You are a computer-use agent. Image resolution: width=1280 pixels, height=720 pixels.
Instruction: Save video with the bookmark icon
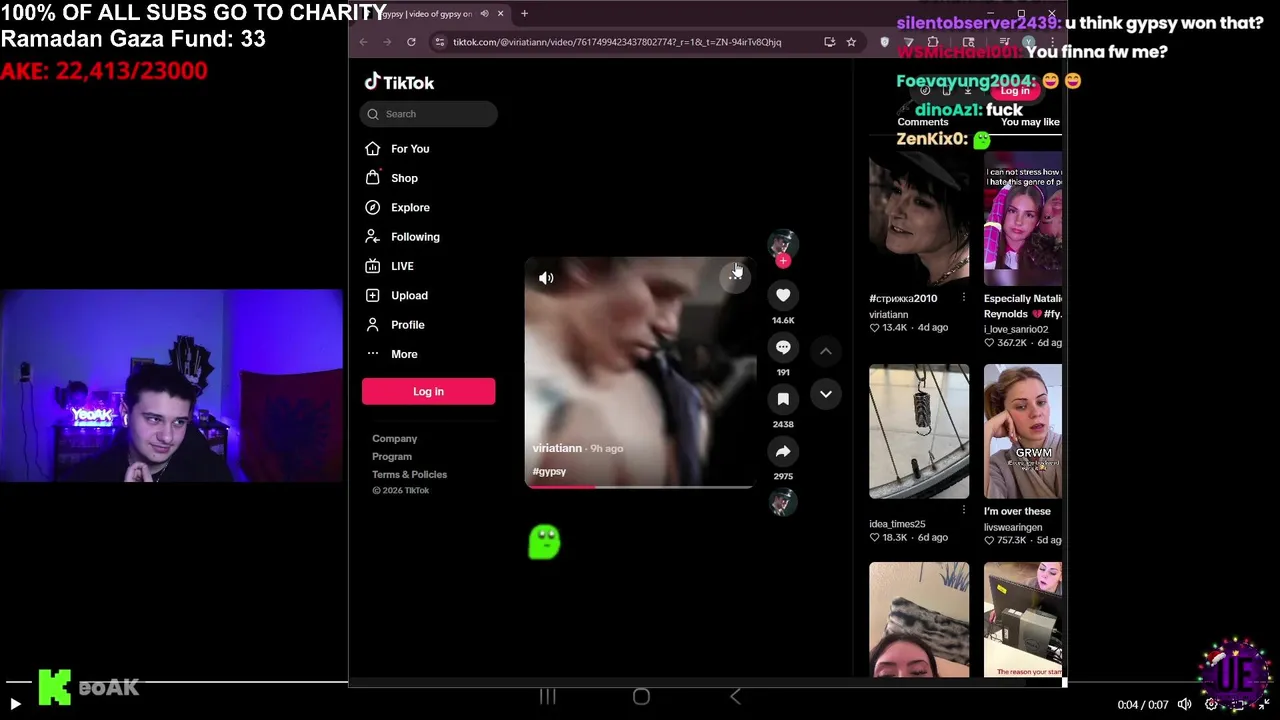click(783, 399)
